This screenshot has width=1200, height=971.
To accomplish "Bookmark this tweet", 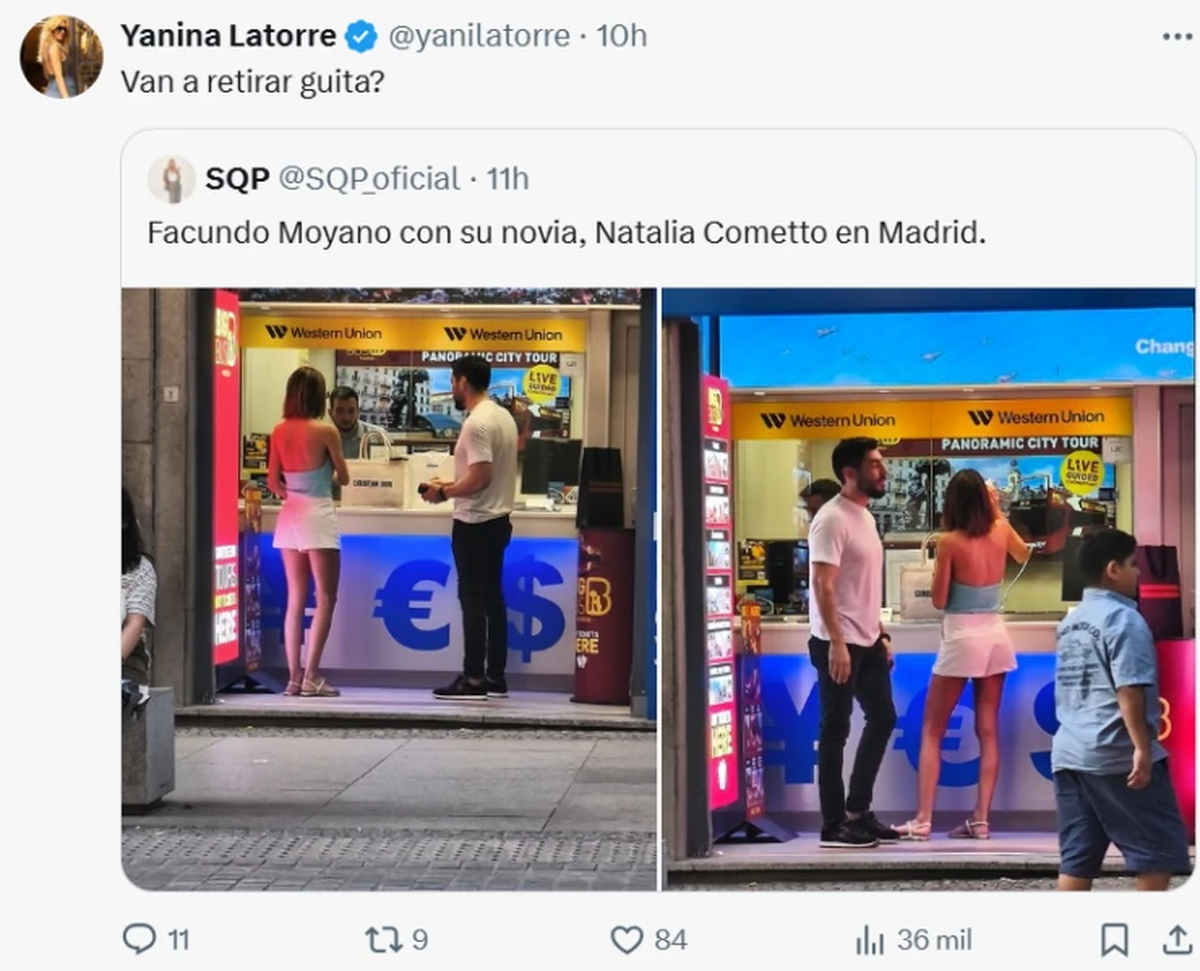I will point(1114,940).
